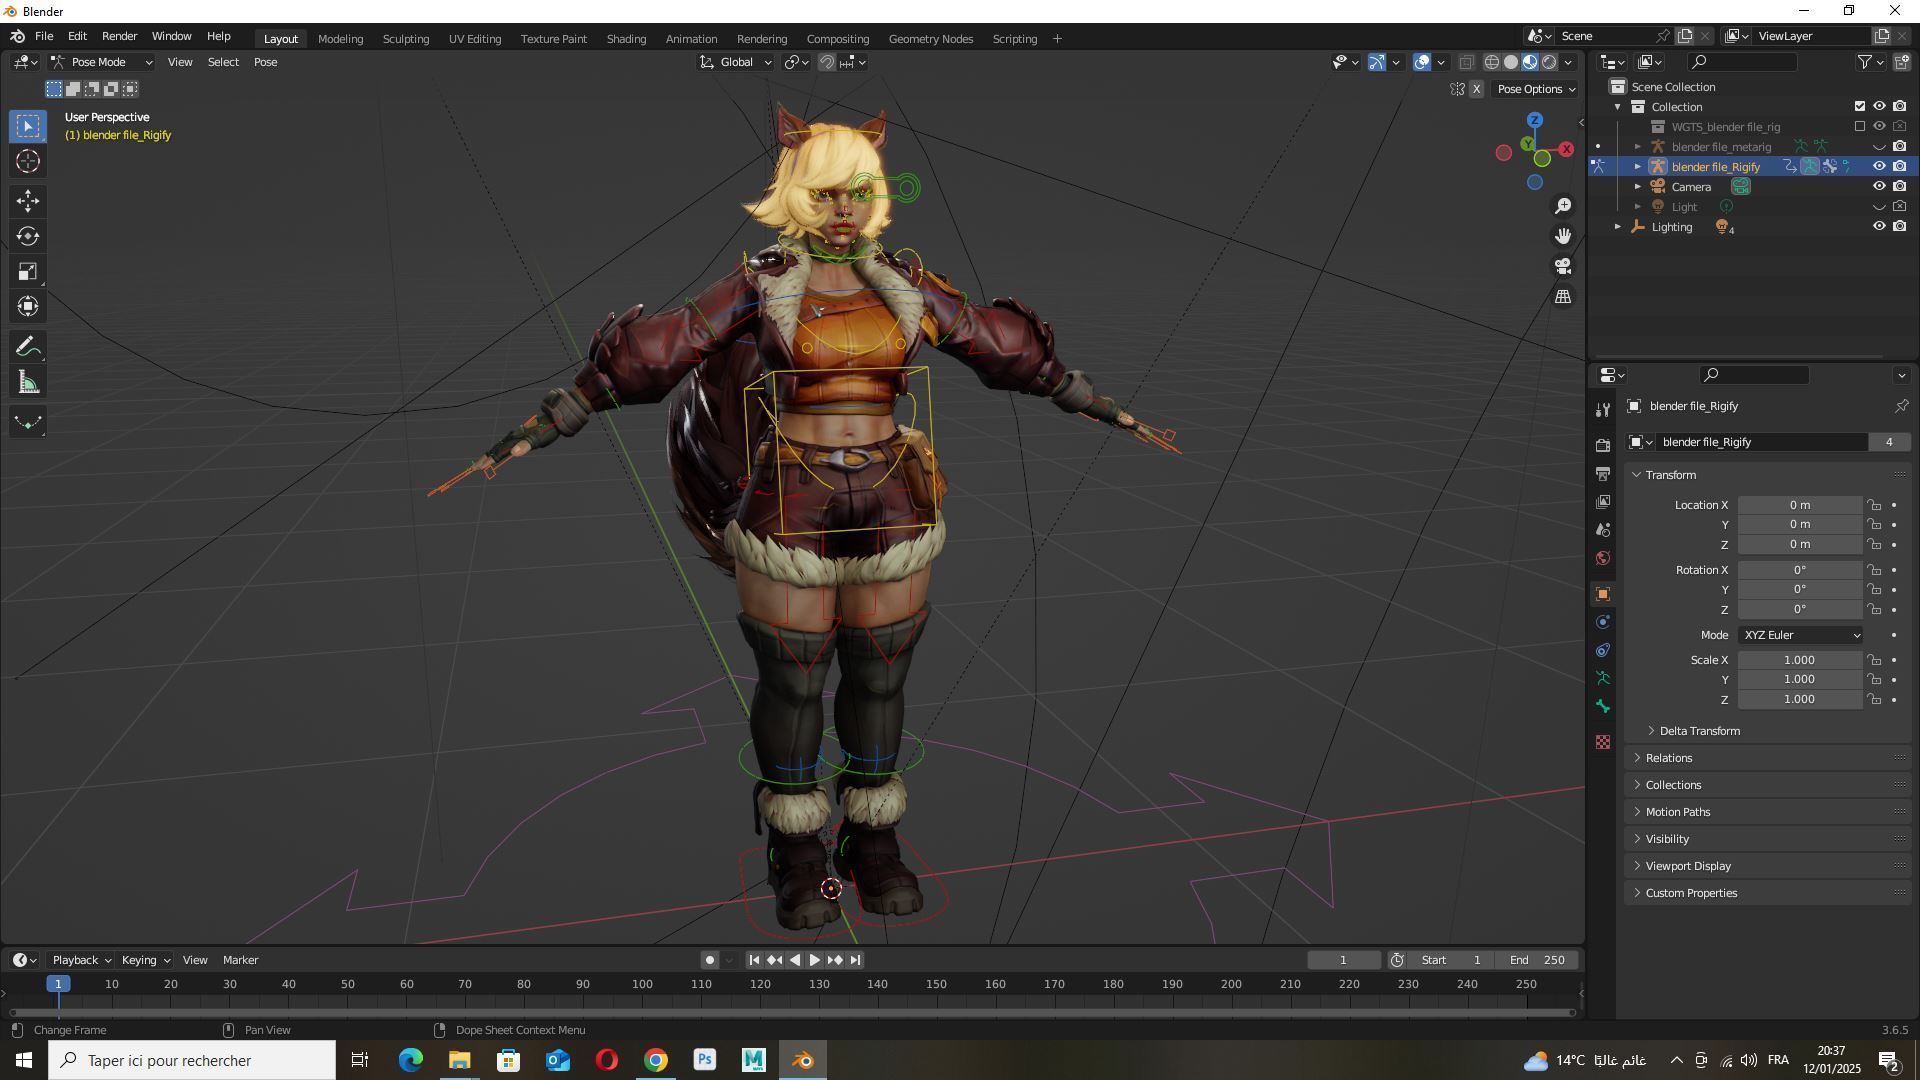The width and height of the screenshot is (1920, 1080).
Task: Open the World properties tab
Action: point(1603,557)
